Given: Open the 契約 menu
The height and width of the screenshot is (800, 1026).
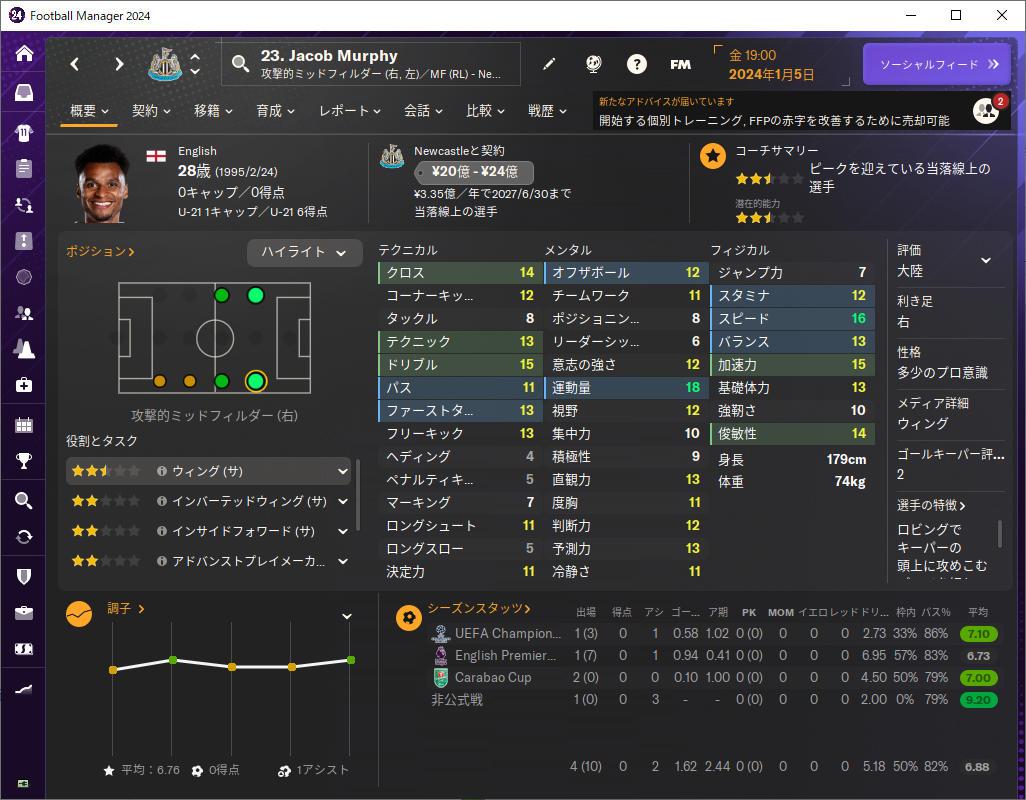Looking at the screenshot, I should pyautogui.click(x=152, y=111).
